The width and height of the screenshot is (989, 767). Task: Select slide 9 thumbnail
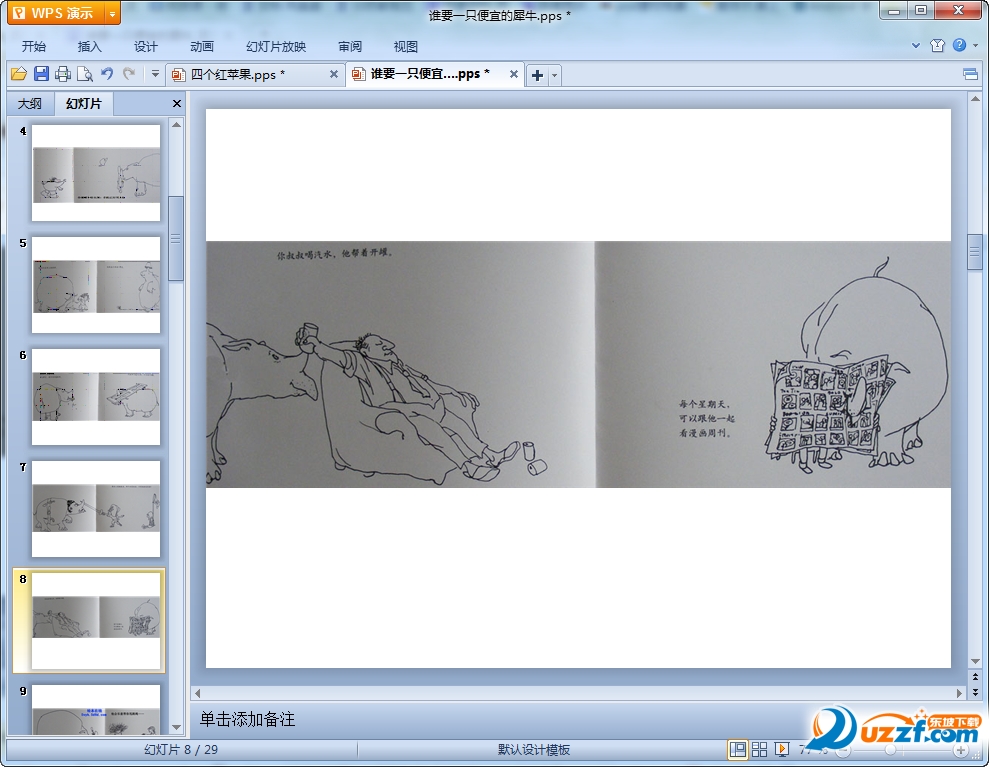tap(96, 710)
